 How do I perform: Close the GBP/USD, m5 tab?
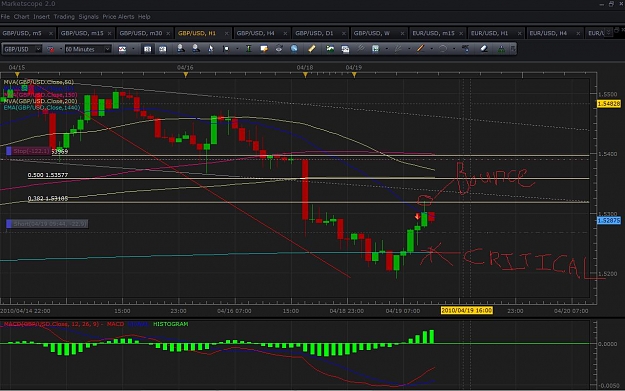coord(51,33)
